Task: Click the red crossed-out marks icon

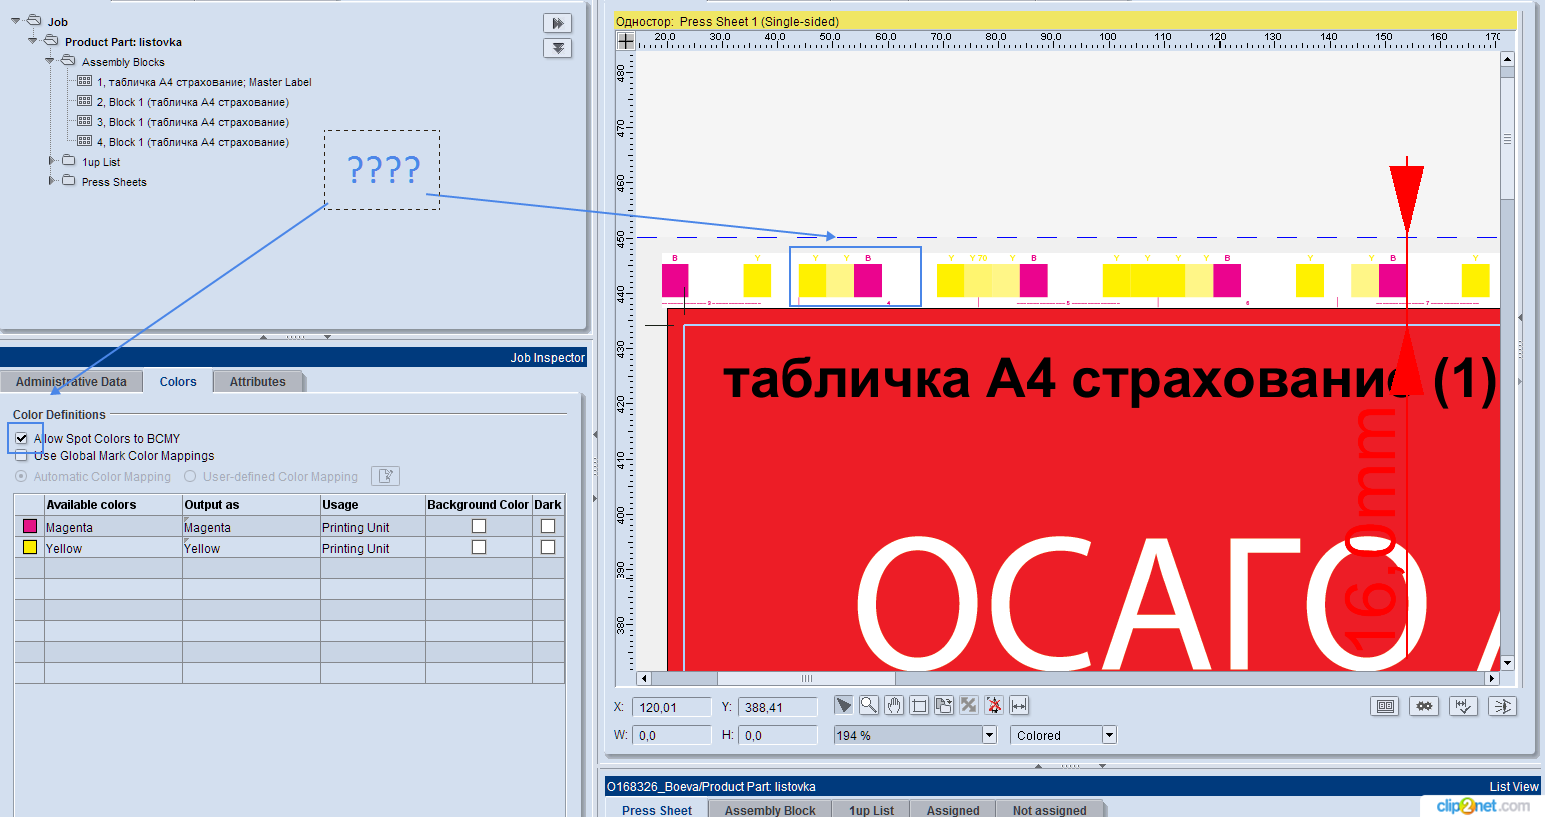Action: point(994,705)
